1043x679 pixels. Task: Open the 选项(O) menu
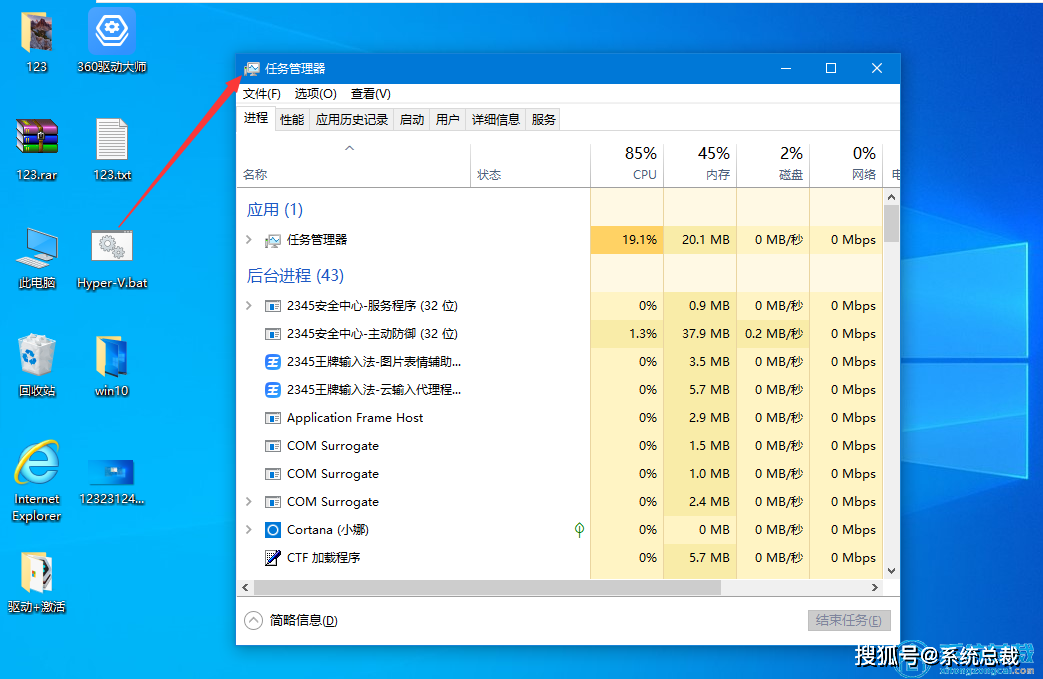314,93
